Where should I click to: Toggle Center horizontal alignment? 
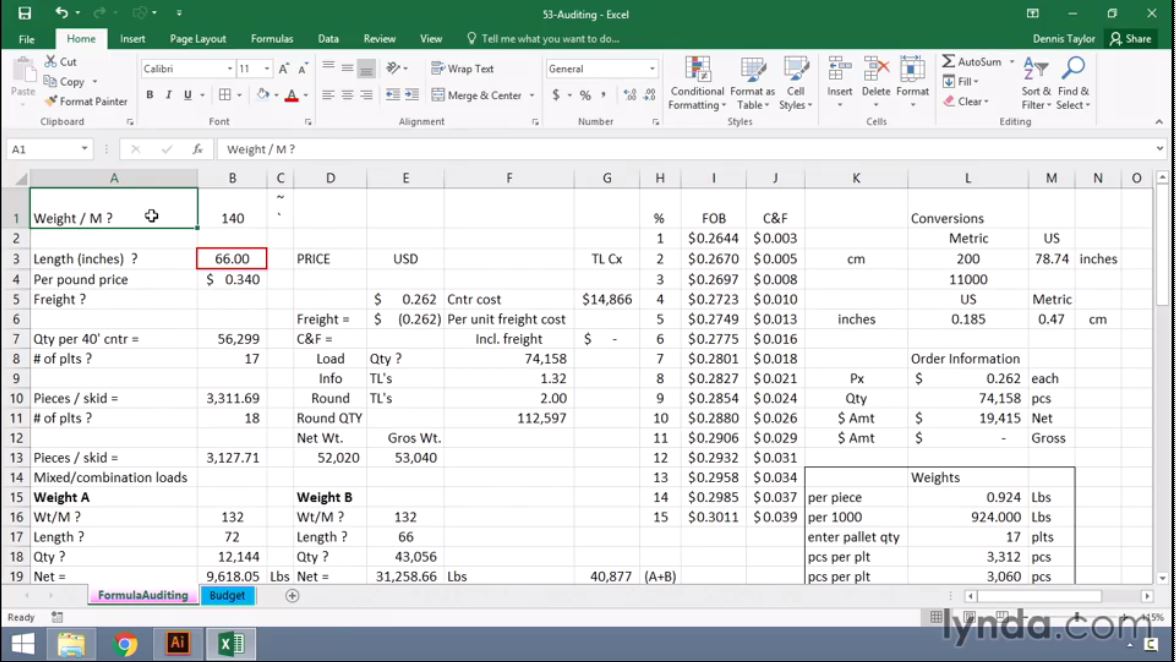pos(347,94)
